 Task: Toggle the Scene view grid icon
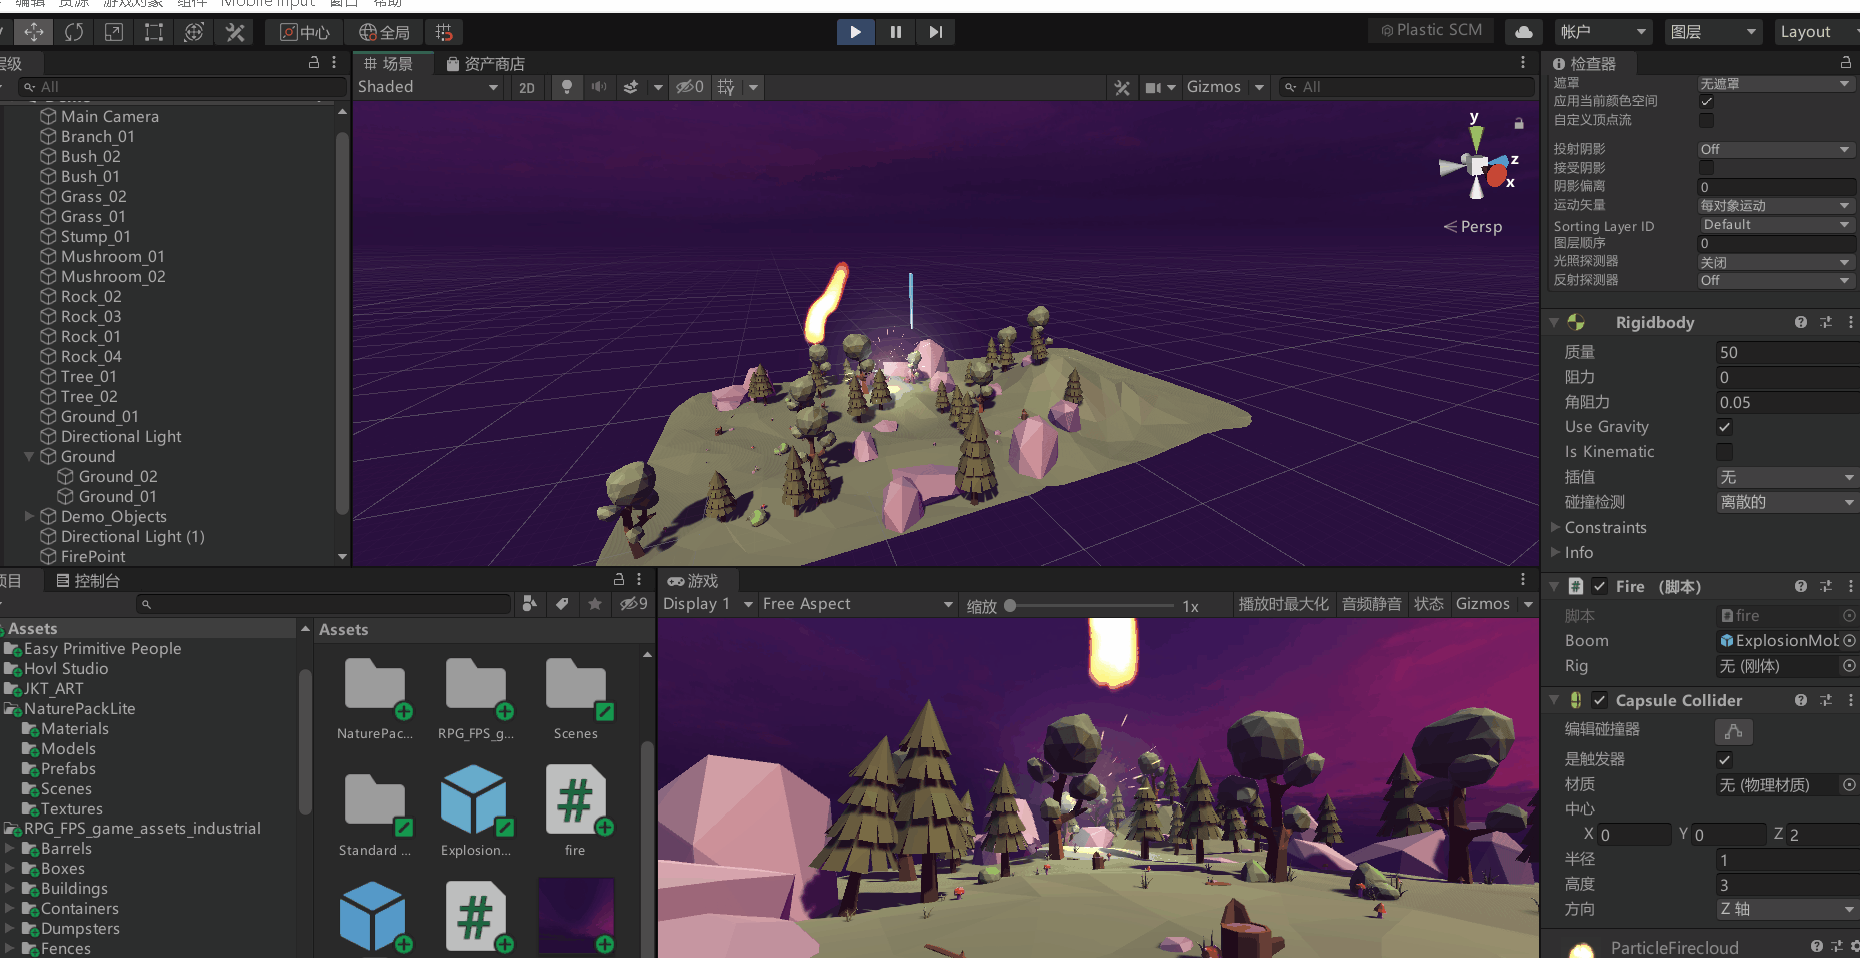pos(727,87)
